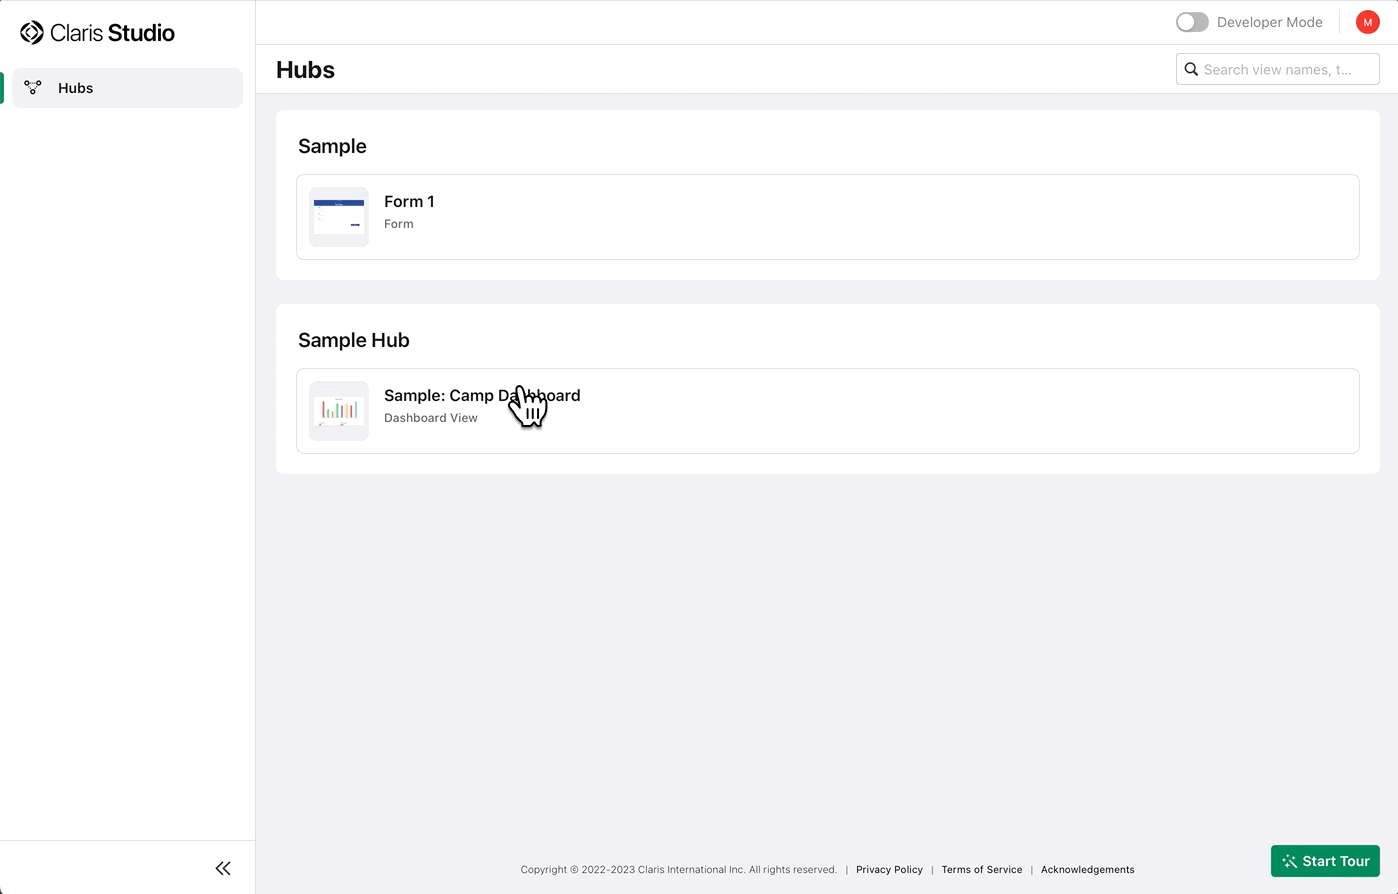
Task: Click the Claris Studio logo icon
Action: 32,33
